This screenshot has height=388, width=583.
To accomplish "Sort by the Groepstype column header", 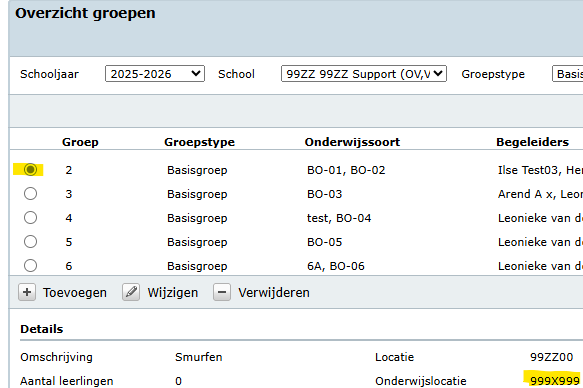I will (x=200, y=142).
